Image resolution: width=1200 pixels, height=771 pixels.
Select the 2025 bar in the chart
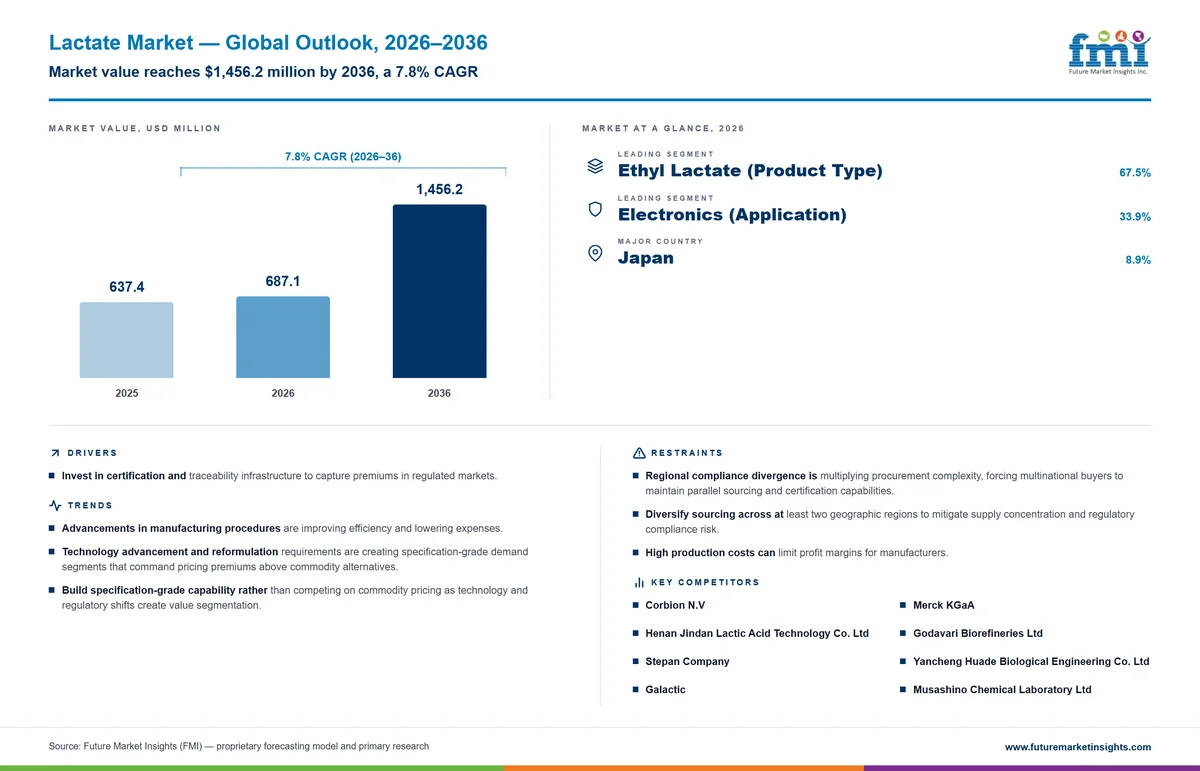tap(126, 340)
